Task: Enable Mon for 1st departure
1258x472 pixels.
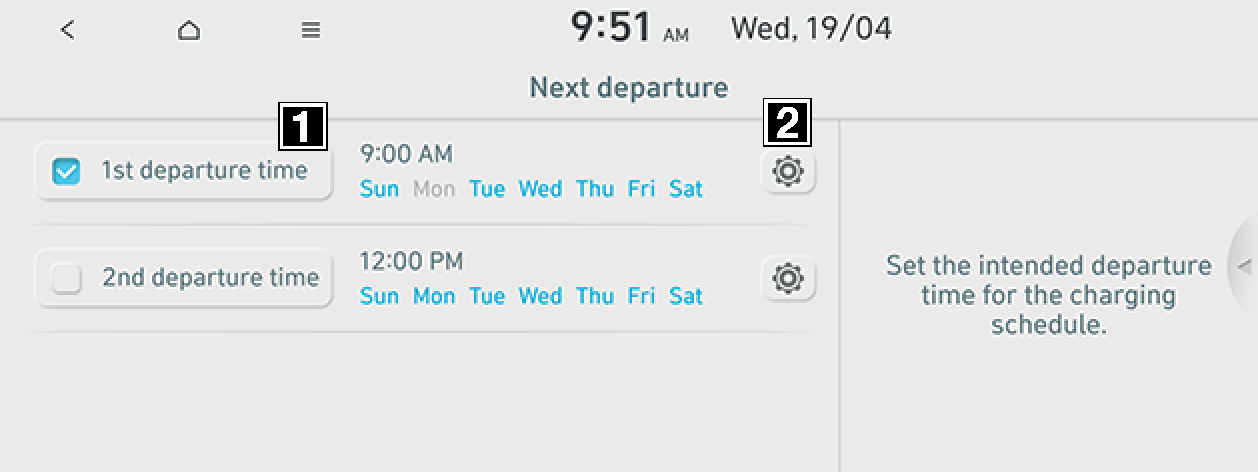Action: 434,189
